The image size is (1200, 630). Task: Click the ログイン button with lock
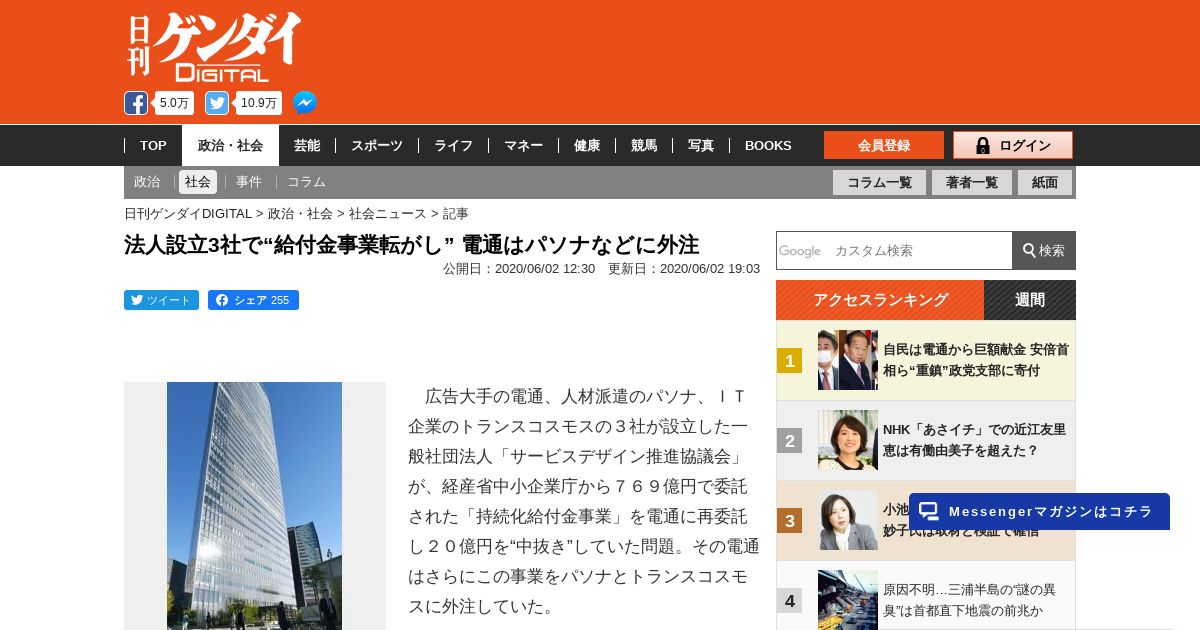click(x=1013, y=145)
